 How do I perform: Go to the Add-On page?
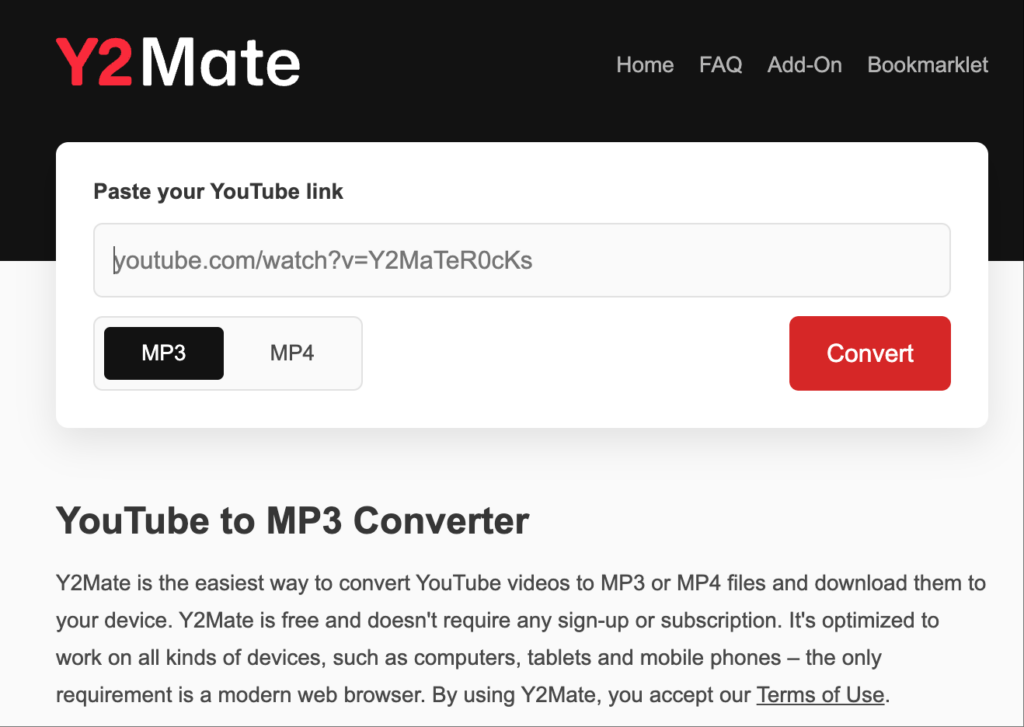pyautogui.click(x=804, y=65)
